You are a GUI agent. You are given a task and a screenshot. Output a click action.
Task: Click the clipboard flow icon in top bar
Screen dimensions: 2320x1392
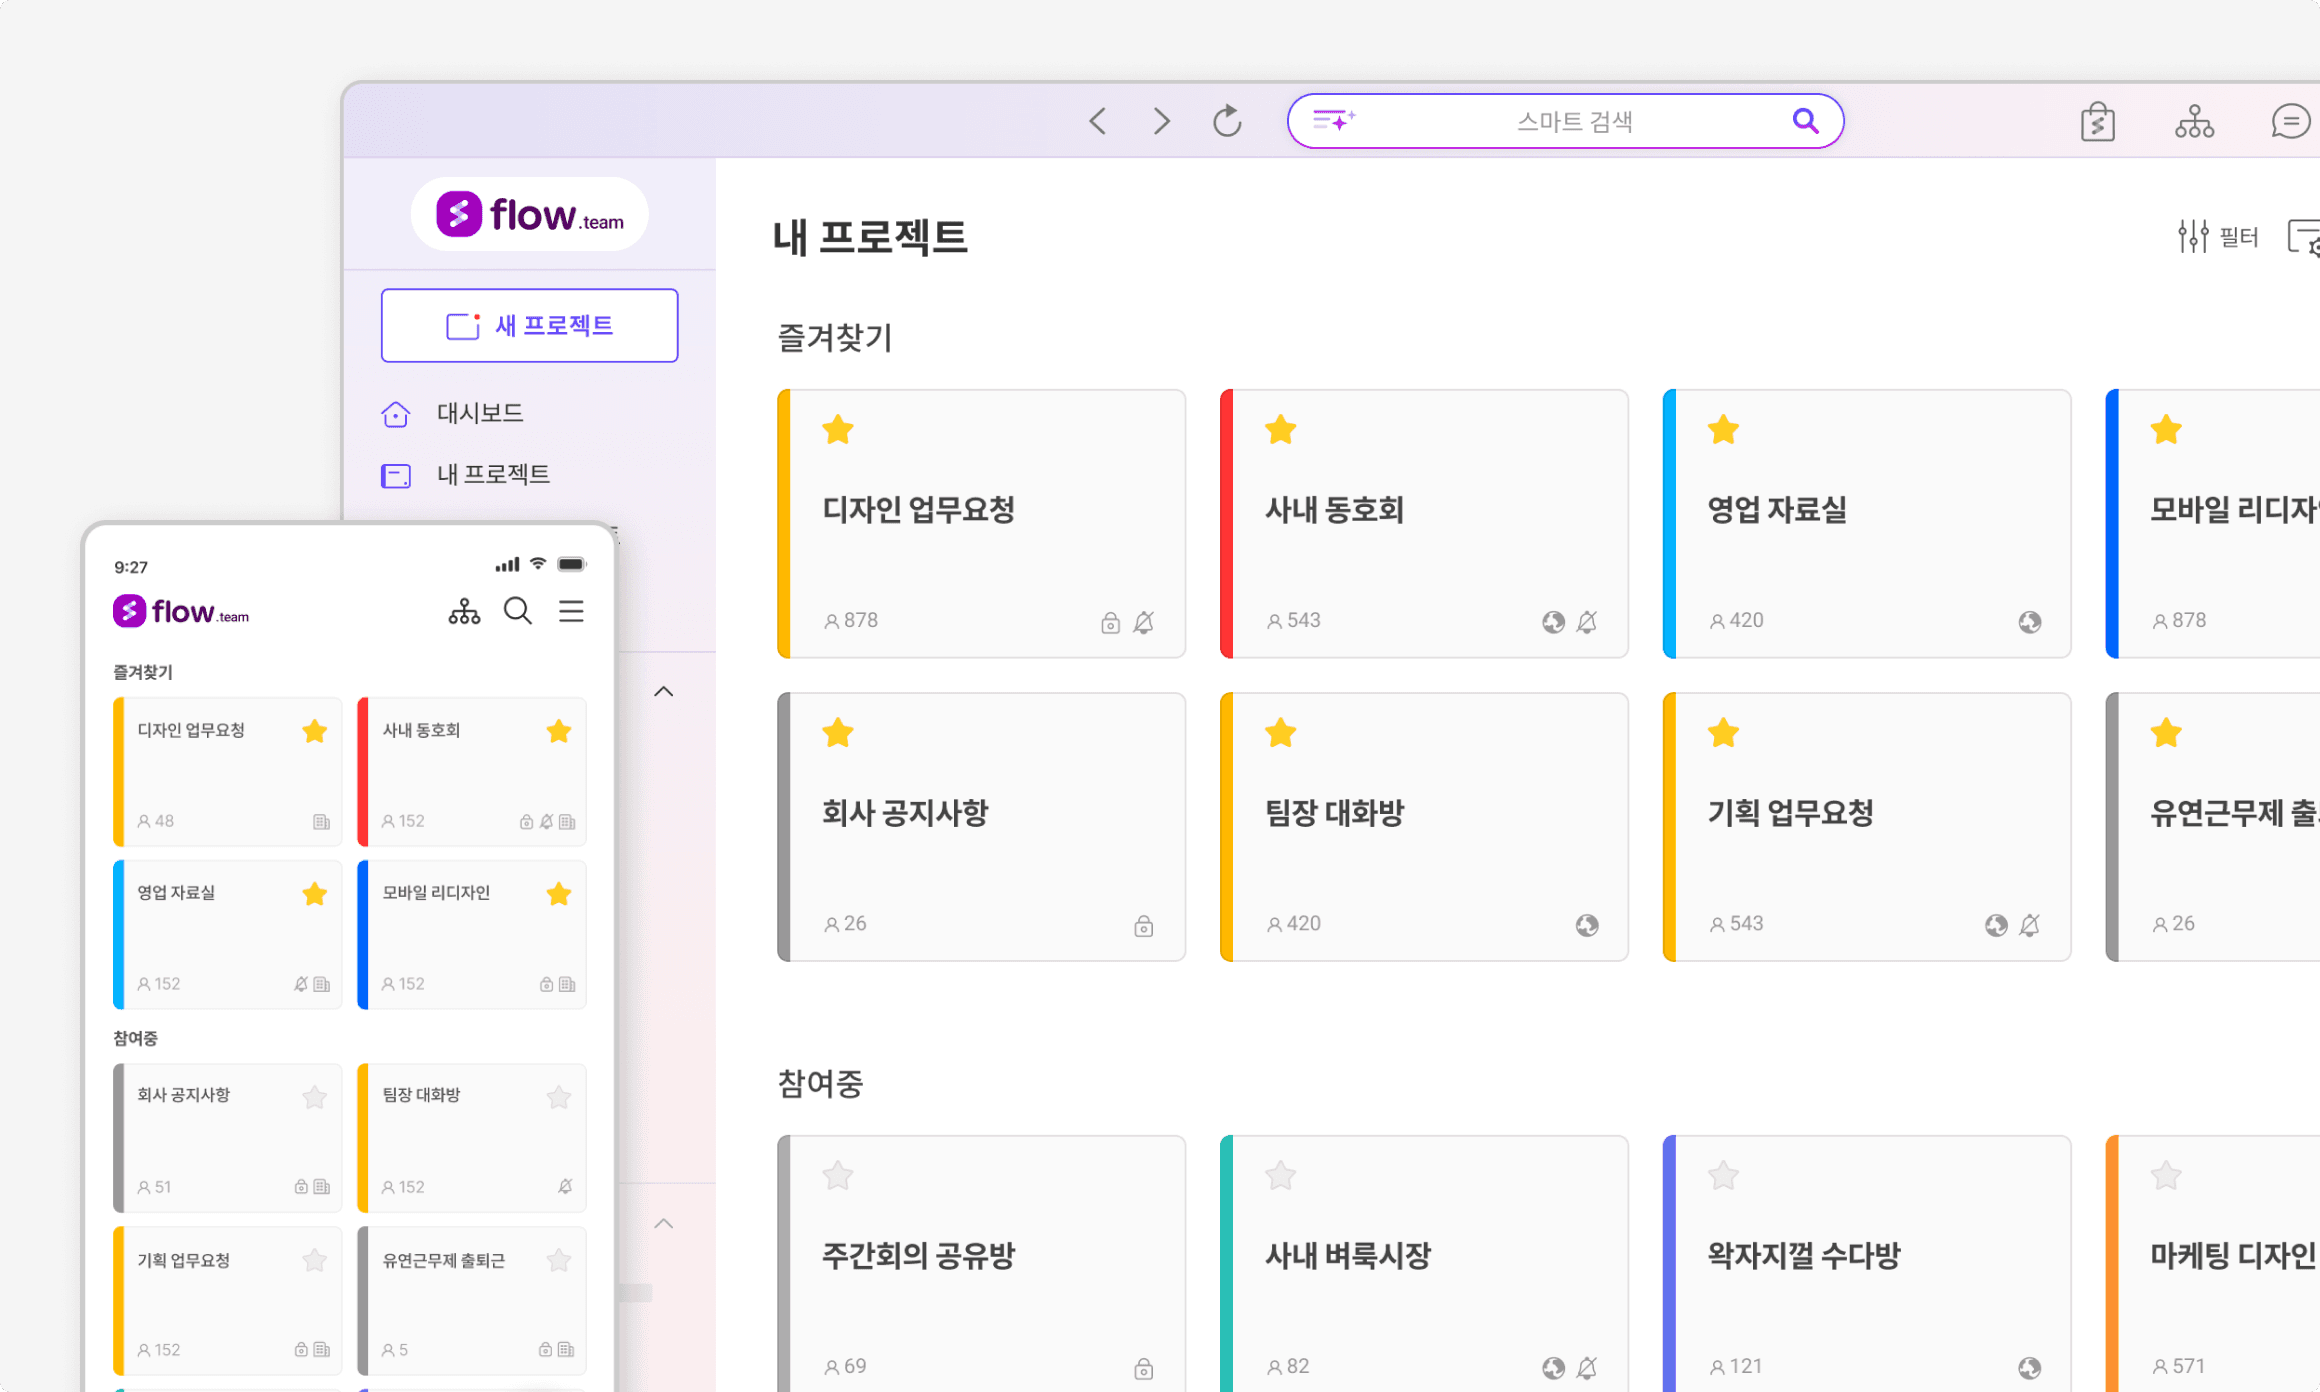[2098, 122]
